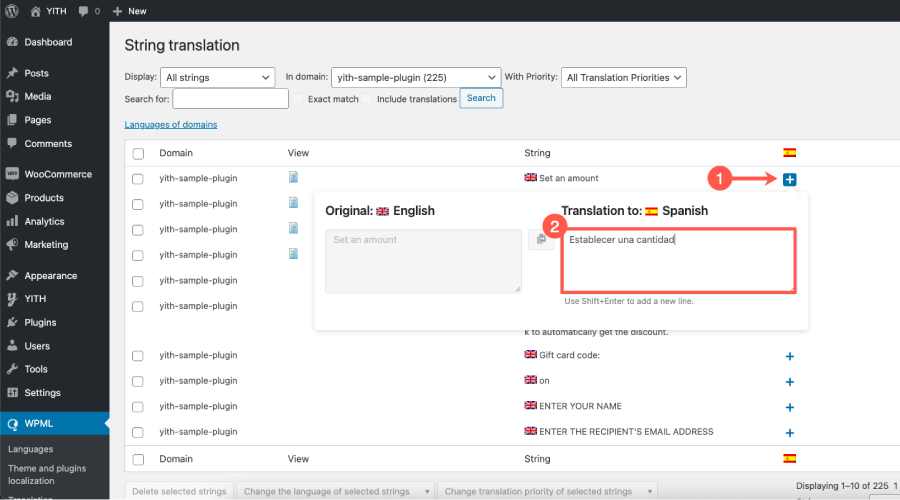Click the Spanish translation text area
Image resolution: width=900 pixels, height=500 pixels.
[678, 260]
